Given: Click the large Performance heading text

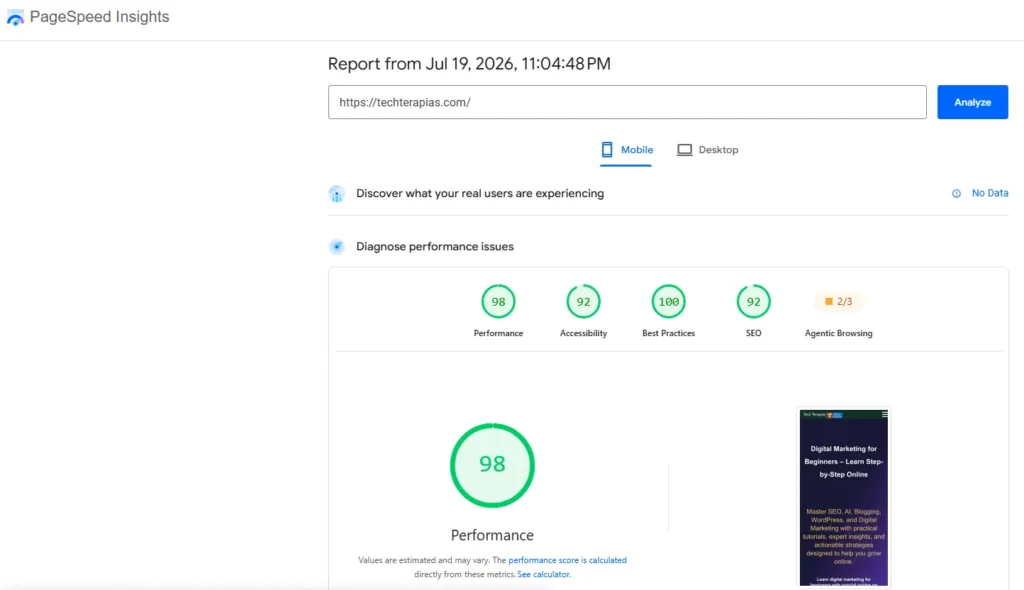Looking at the screenshot, I should [x=492, y=535].
